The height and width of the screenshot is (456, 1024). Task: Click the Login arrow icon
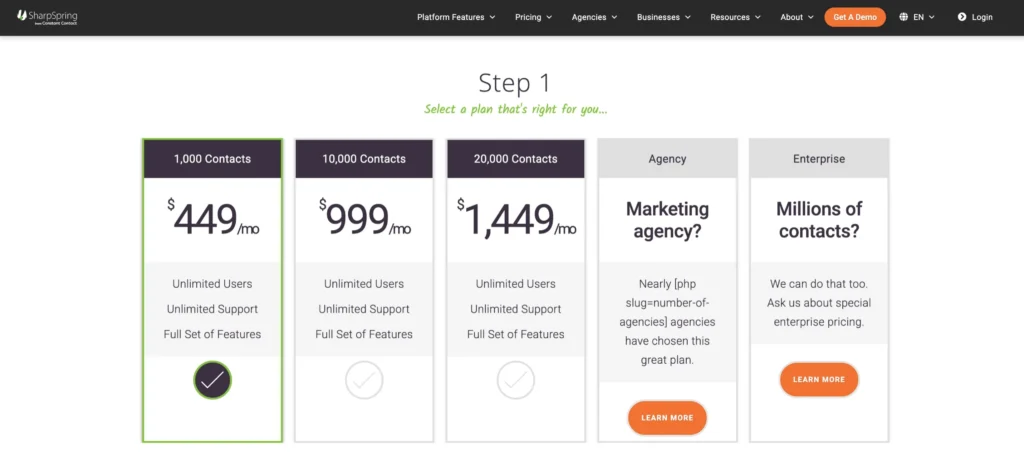pyautogui.click(x=962, y=17)
